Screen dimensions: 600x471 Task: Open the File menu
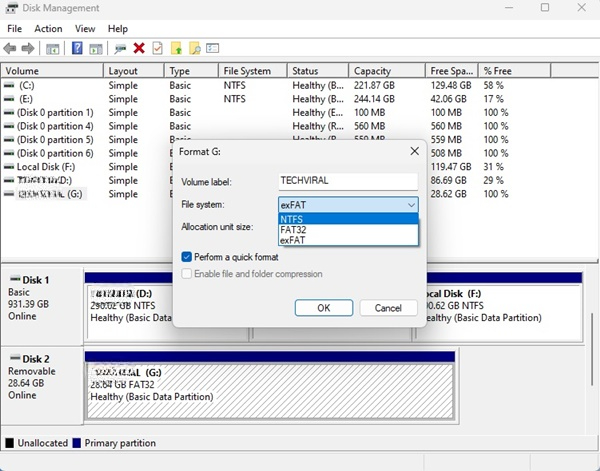[x=15, y=29]
